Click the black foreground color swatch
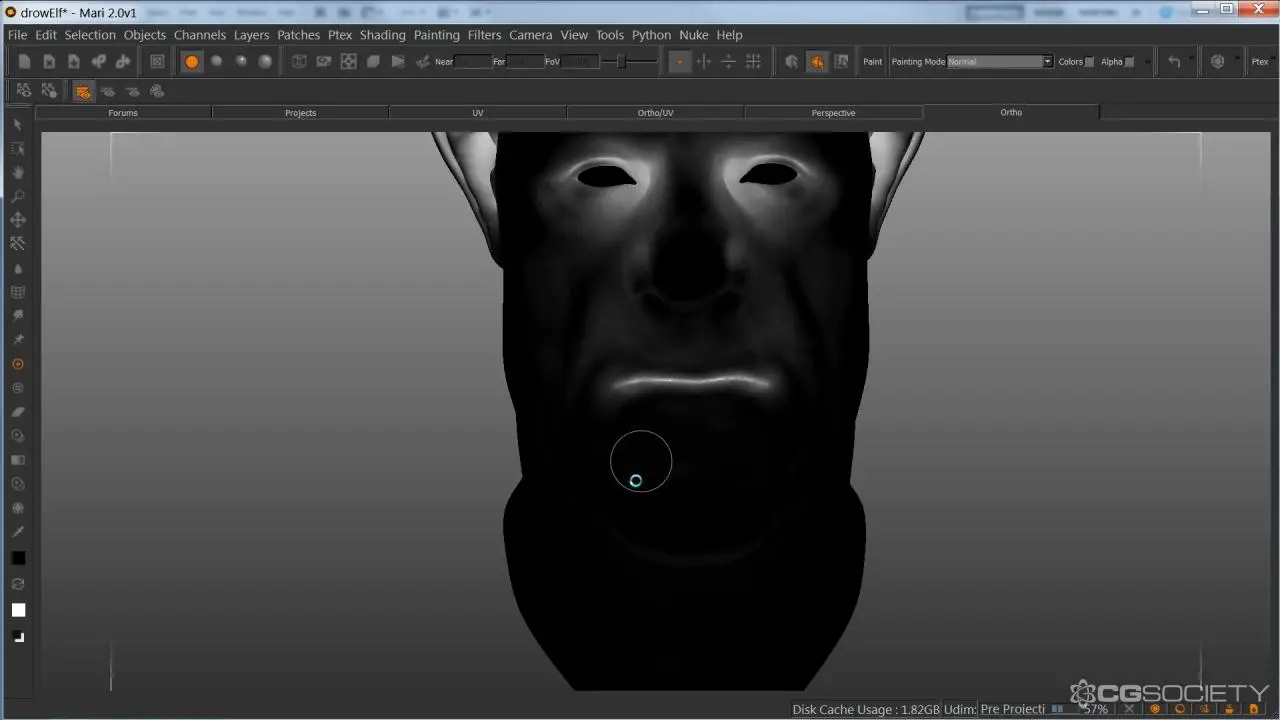Screen dimensions: 1280x720 click(18, 558)
